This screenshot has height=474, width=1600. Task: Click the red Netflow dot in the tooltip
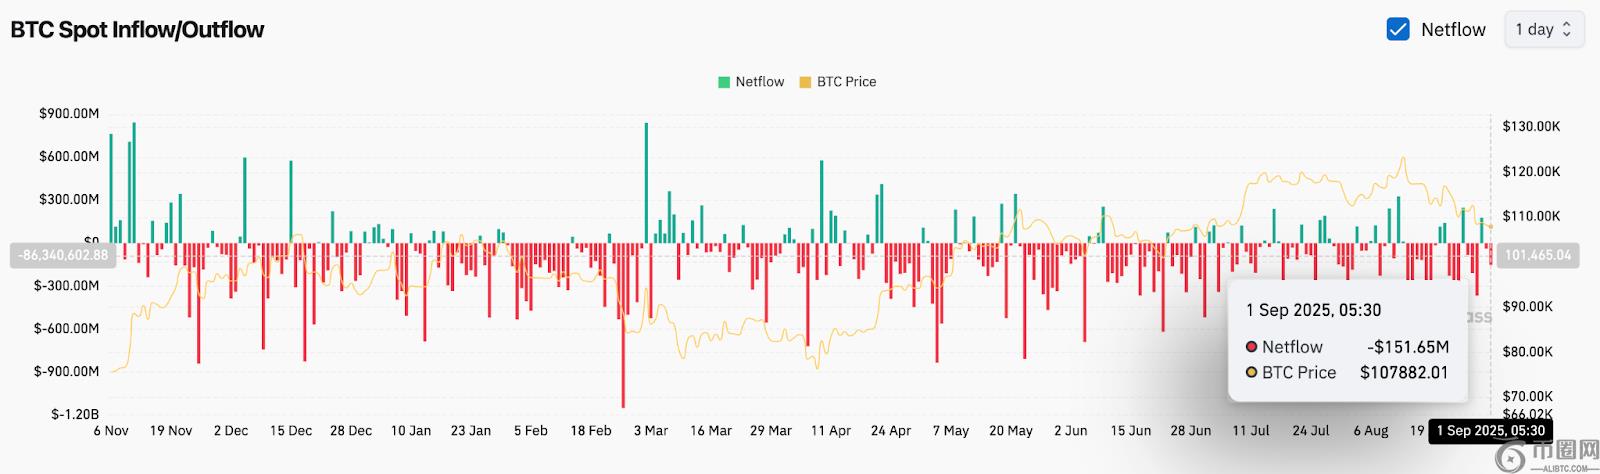tap(1251, 347)
